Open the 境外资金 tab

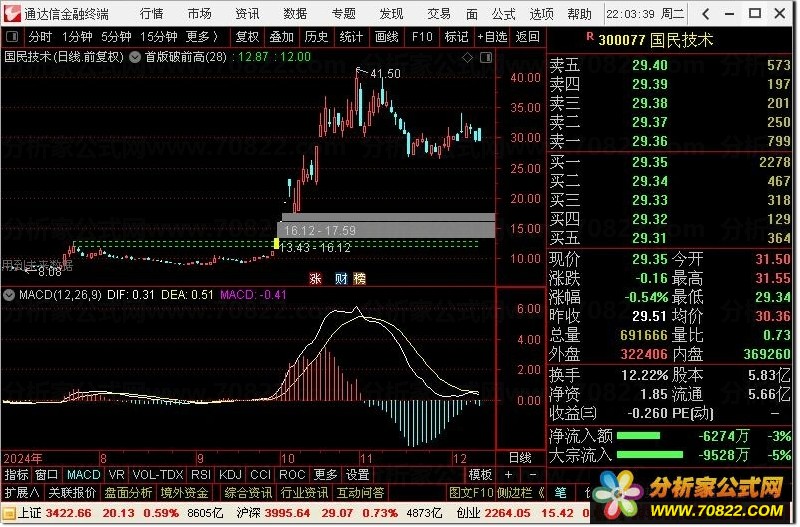click(x=184, y=493)
